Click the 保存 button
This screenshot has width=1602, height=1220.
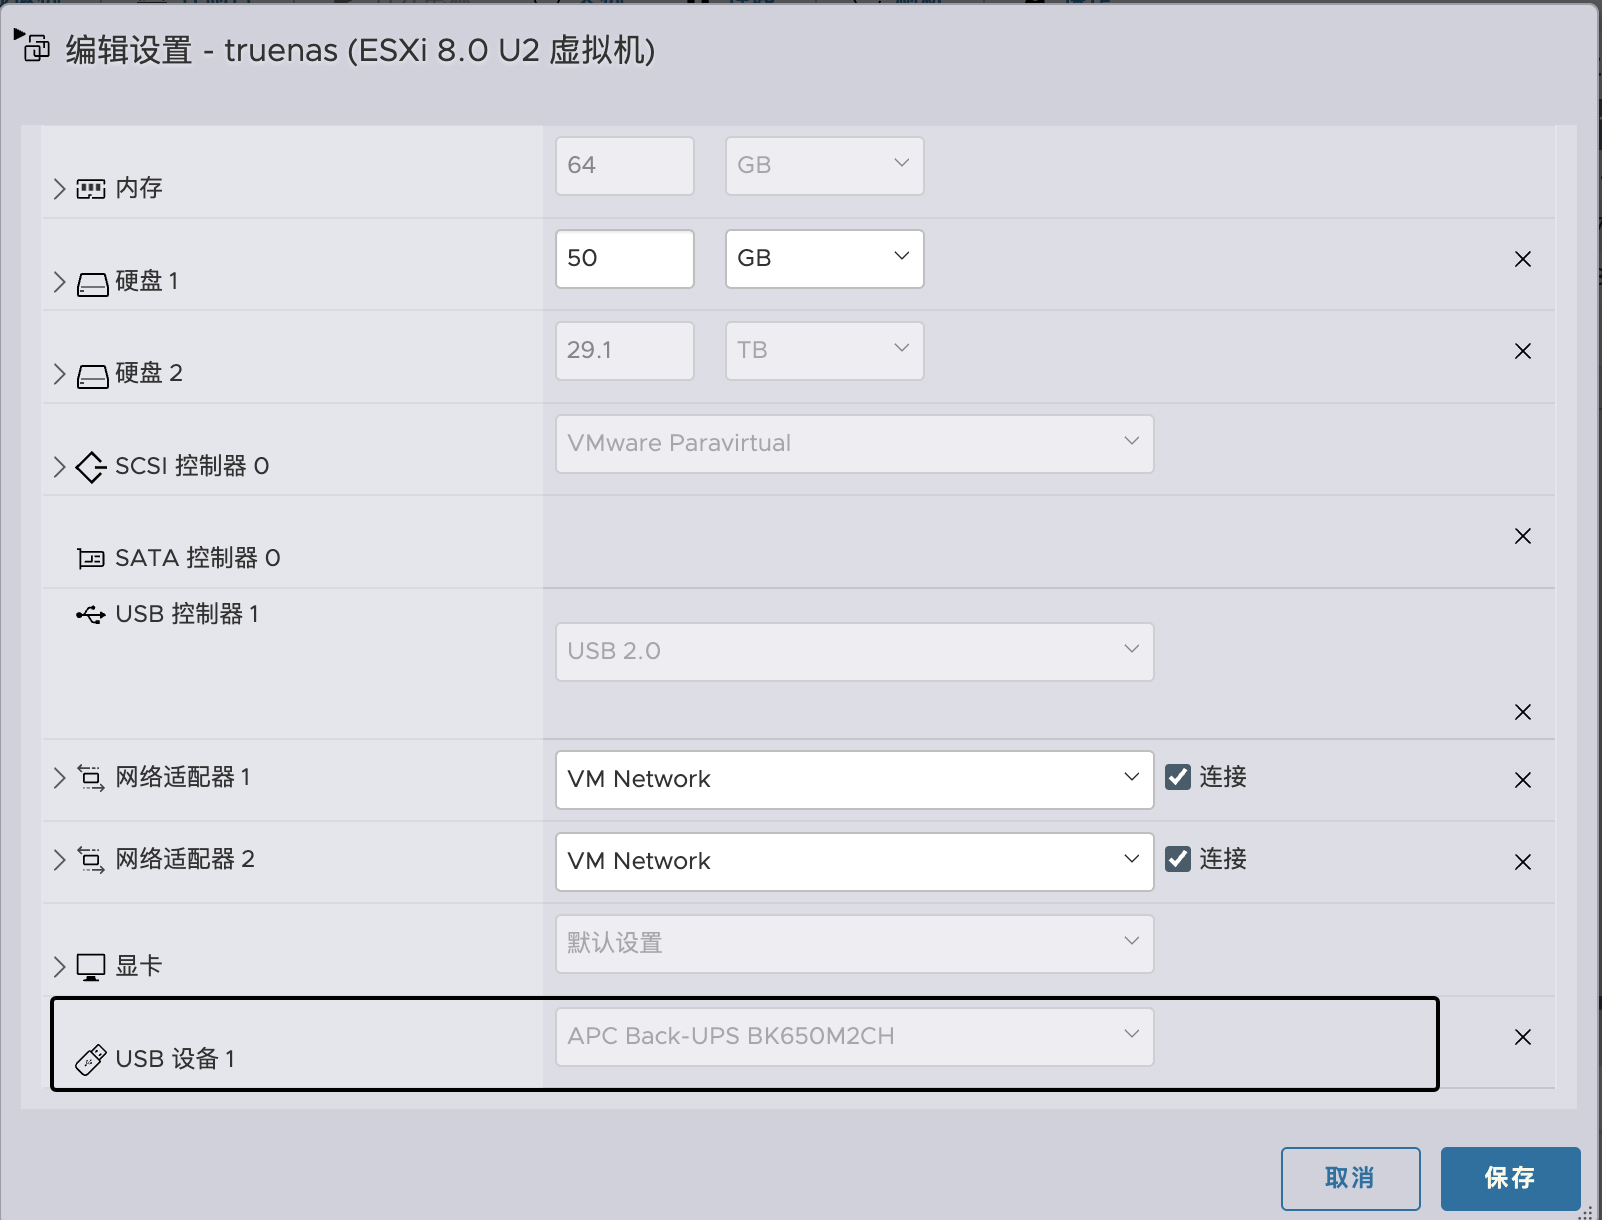tap(1510, 1179)
